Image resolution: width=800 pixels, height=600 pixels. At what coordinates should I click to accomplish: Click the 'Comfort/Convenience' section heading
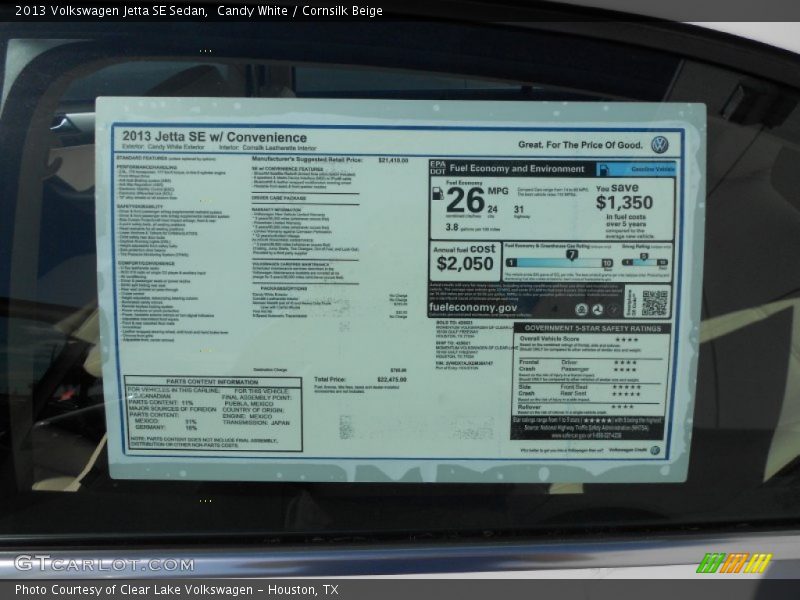pos(145,263)
